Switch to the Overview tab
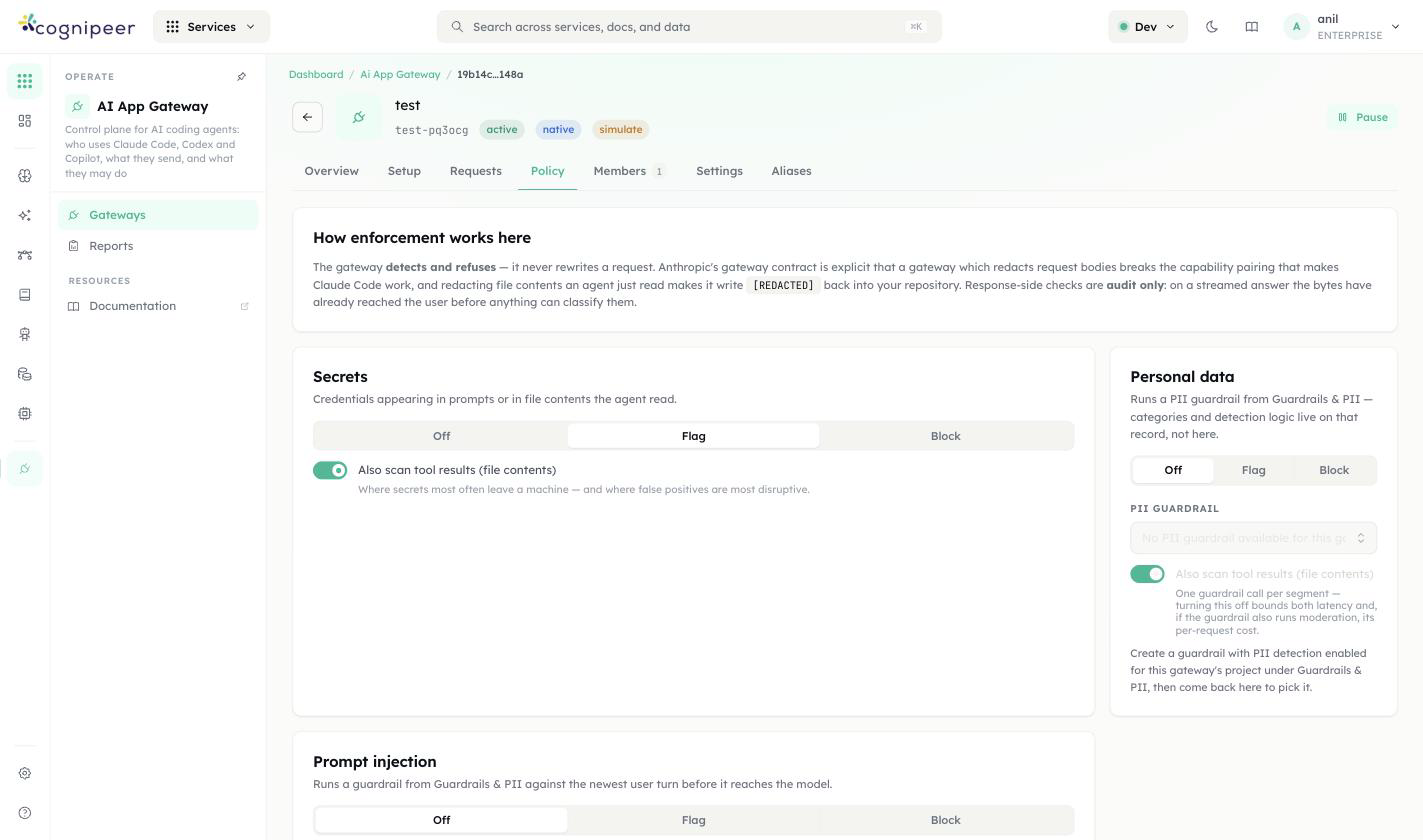The width and height of the screenshot is (1423, 840). pyautogui.click(x=331, y=171)
